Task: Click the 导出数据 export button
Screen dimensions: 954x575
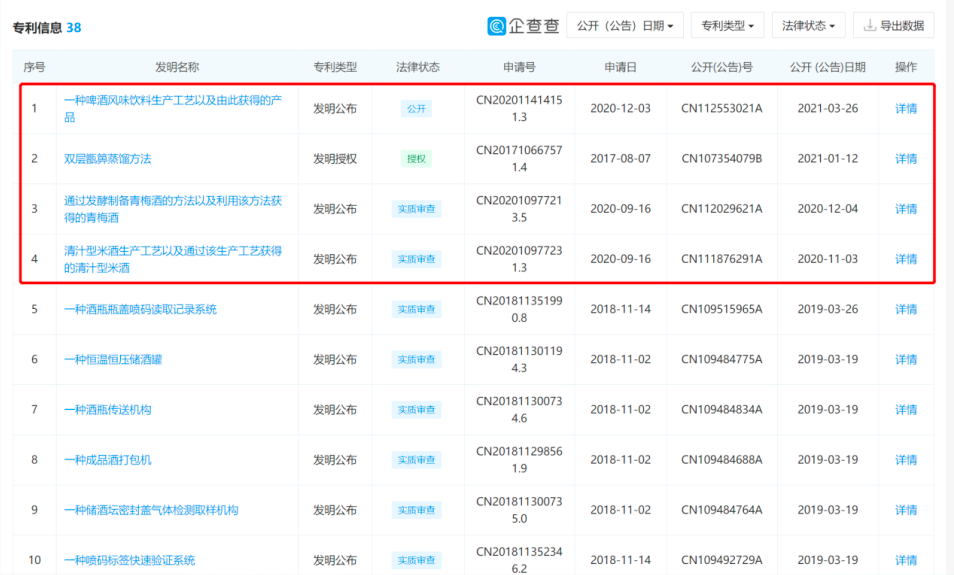Action: (893, 26)
